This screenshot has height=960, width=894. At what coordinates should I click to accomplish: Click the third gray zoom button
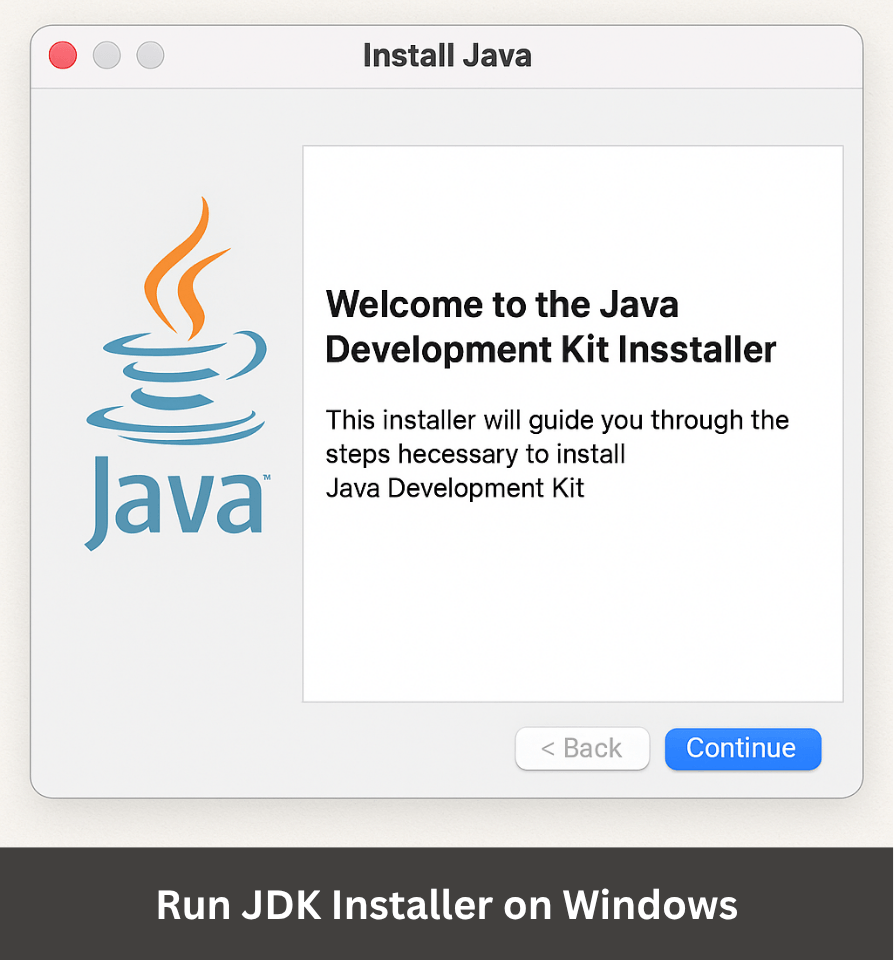click(x=150, y=56)
